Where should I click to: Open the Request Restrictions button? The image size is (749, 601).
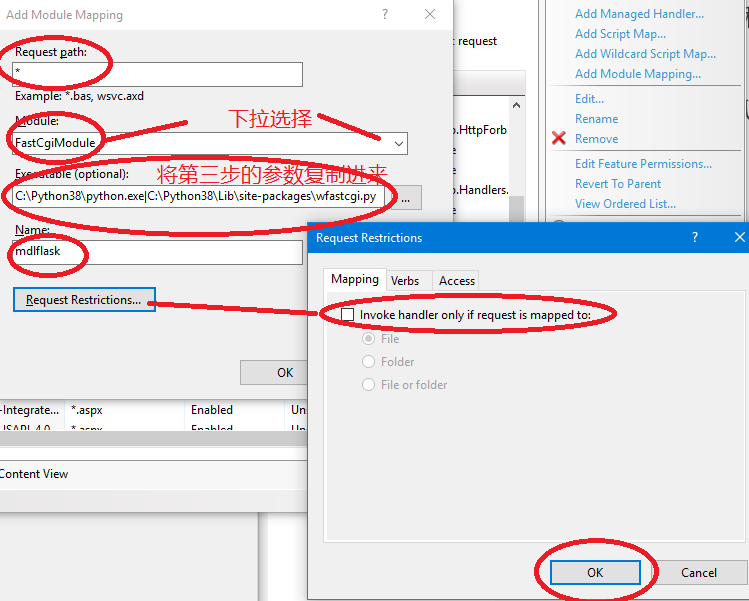tap(84, 300)
